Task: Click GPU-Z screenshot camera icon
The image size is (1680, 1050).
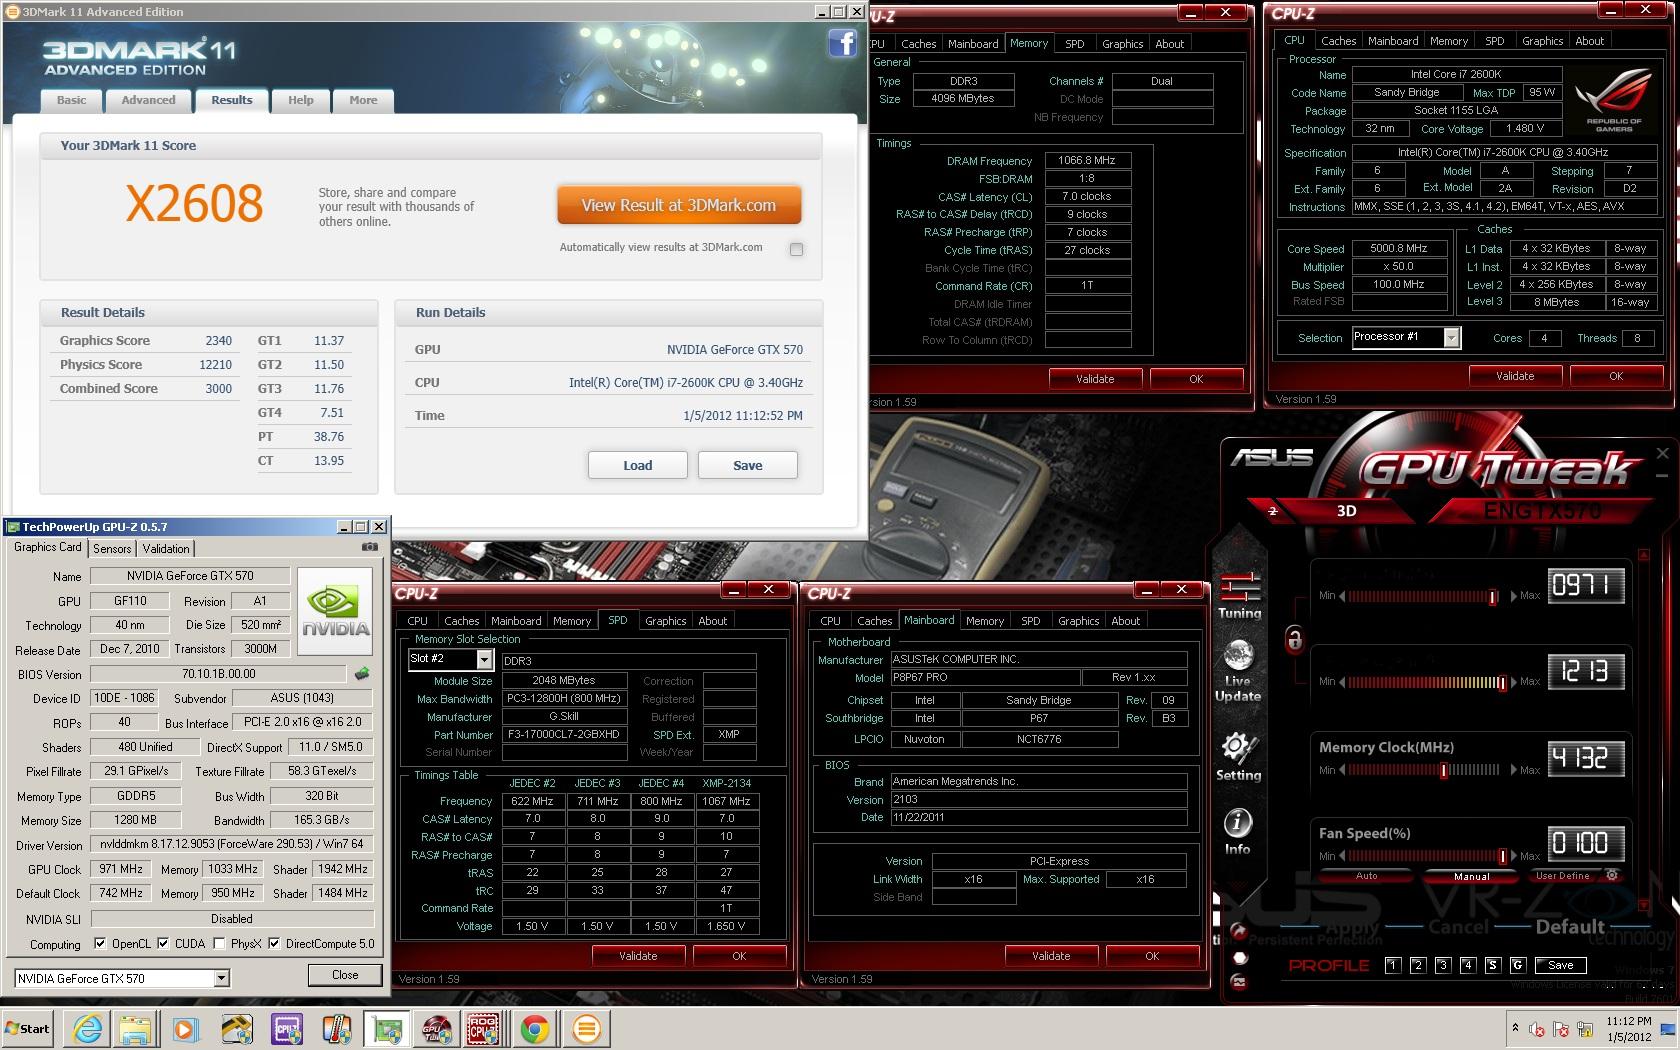Action: tap(369, 547)
